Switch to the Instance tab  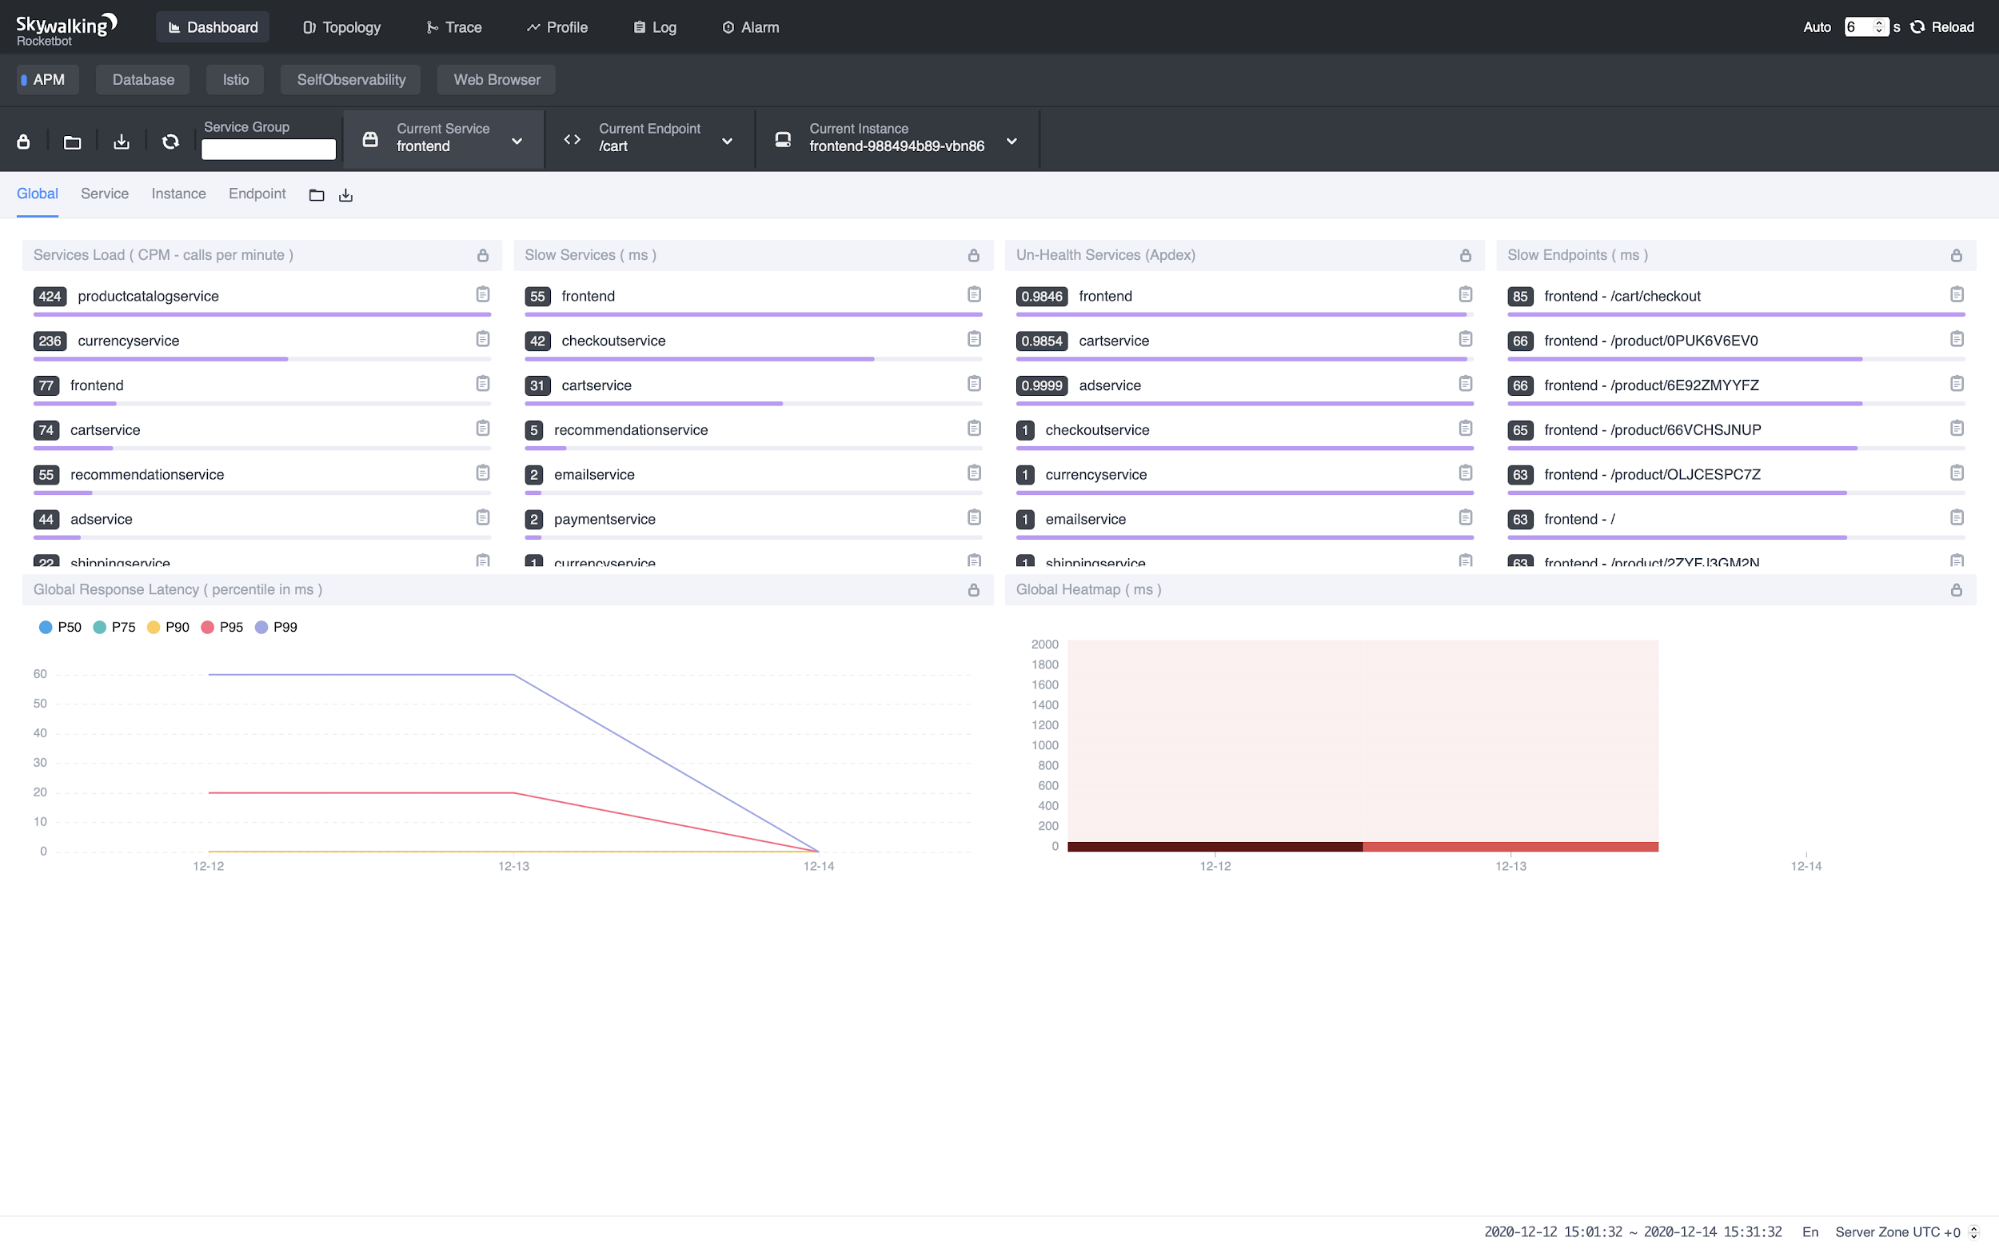coord(178,194)
